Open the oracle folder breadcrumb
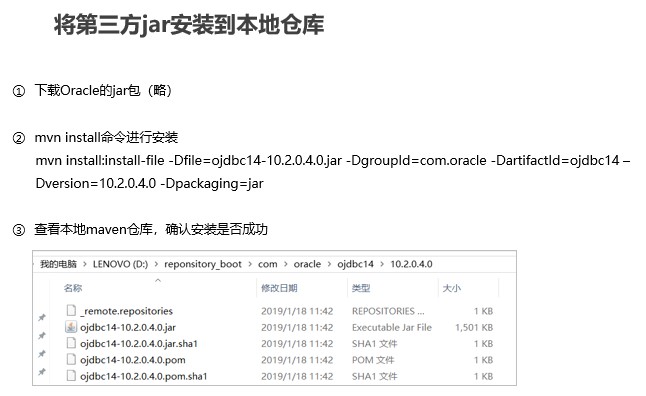 307,264
